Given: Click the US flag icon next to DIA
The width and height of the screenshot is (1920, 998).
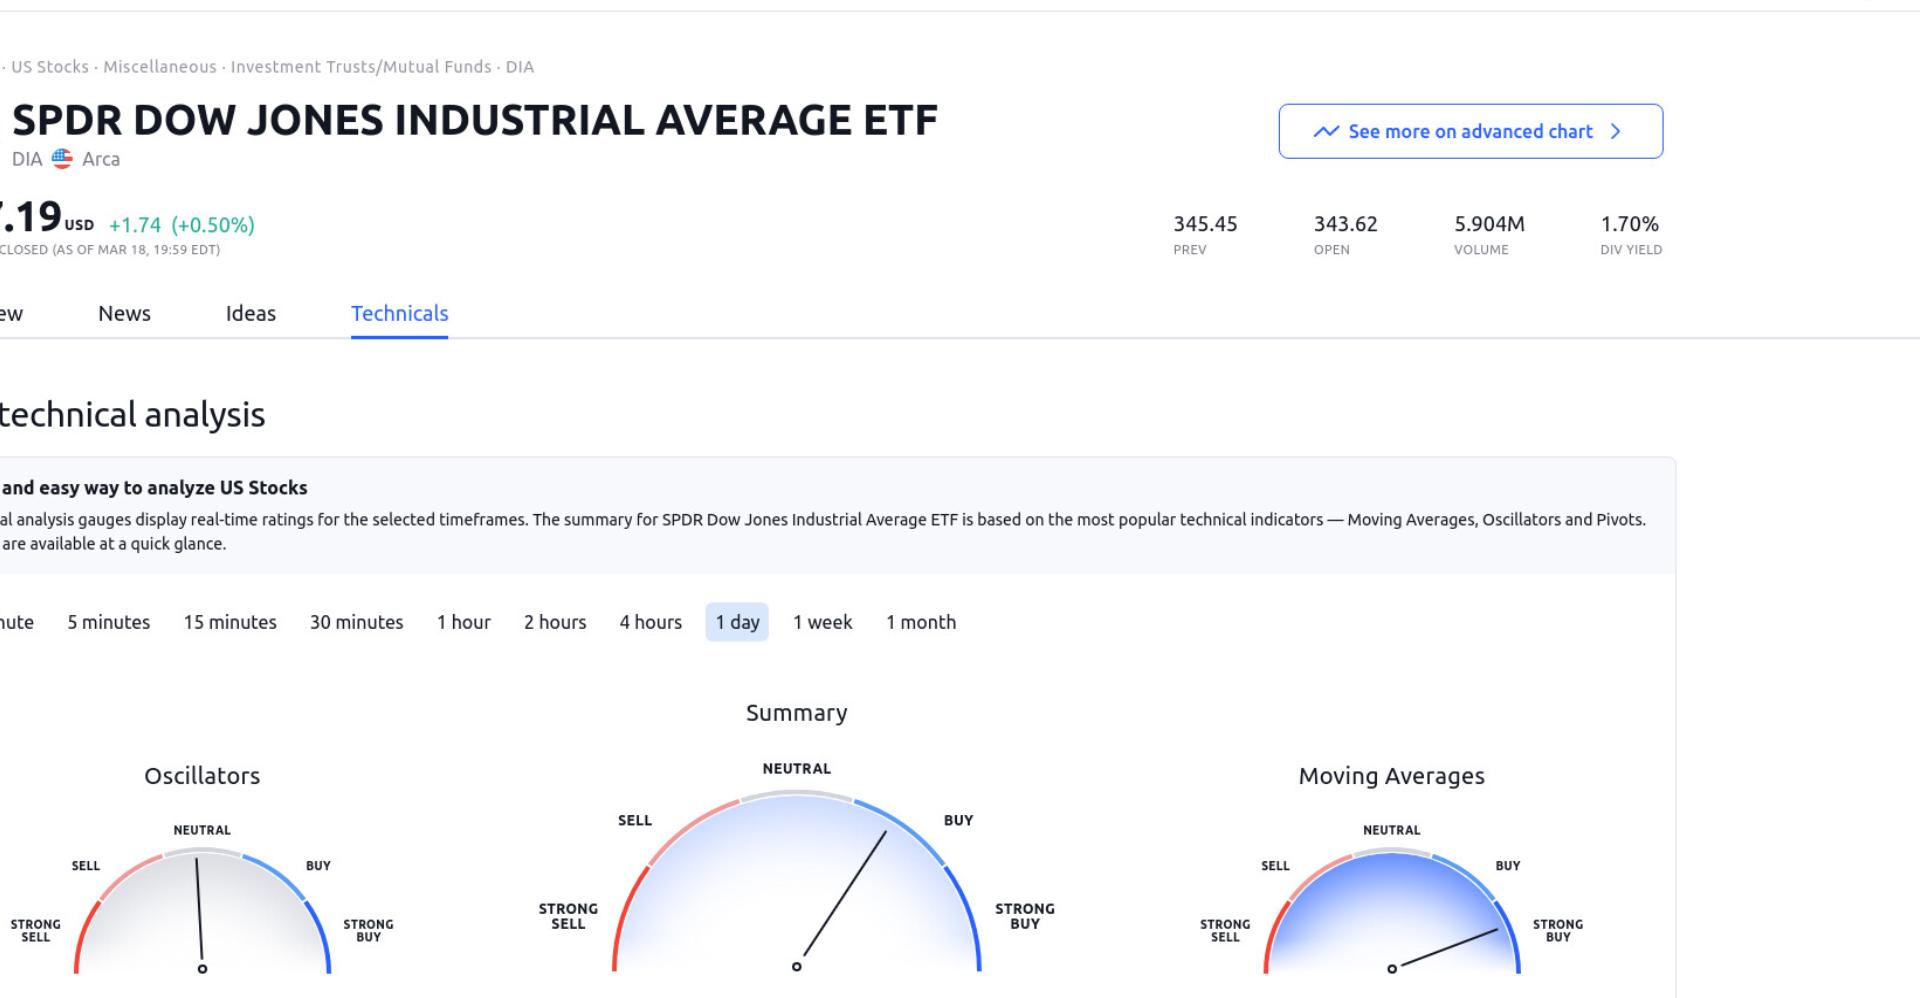Looking at the screenshot, I should tap(62, 159).
